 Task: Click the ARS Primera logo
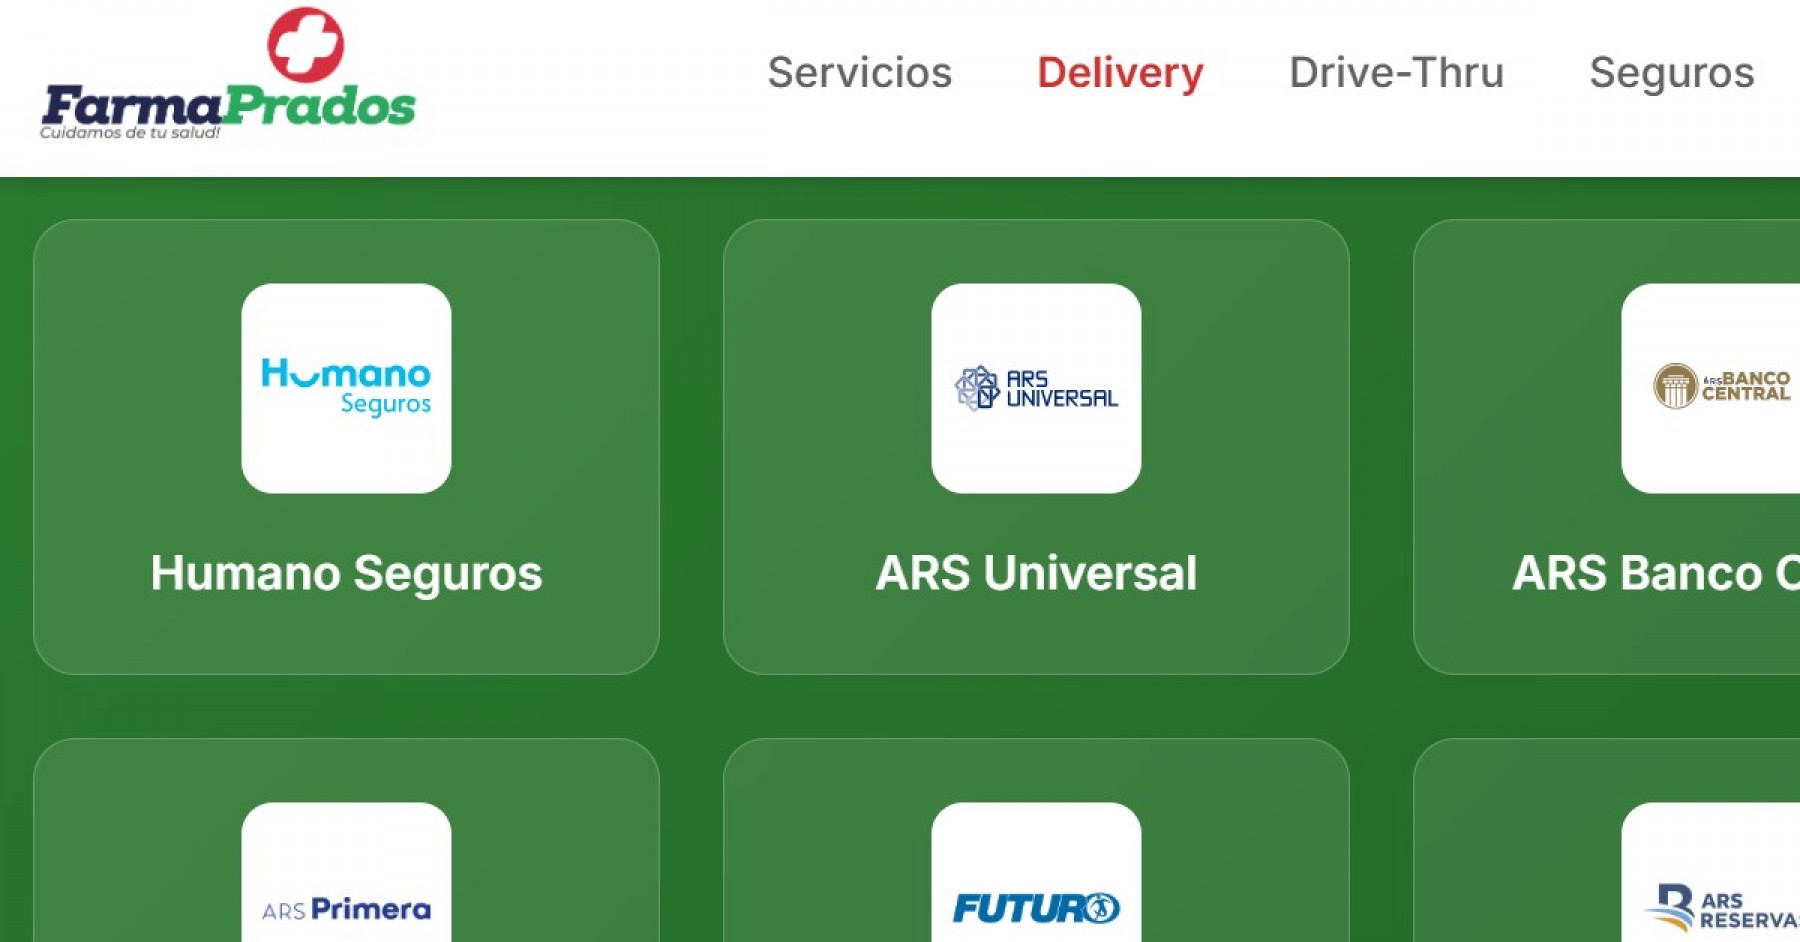(x=346, y=872)
